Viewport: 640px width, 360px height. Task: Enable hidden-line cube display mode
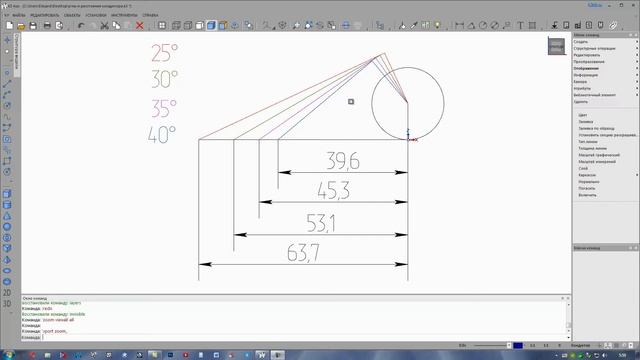tap(188, 26)
